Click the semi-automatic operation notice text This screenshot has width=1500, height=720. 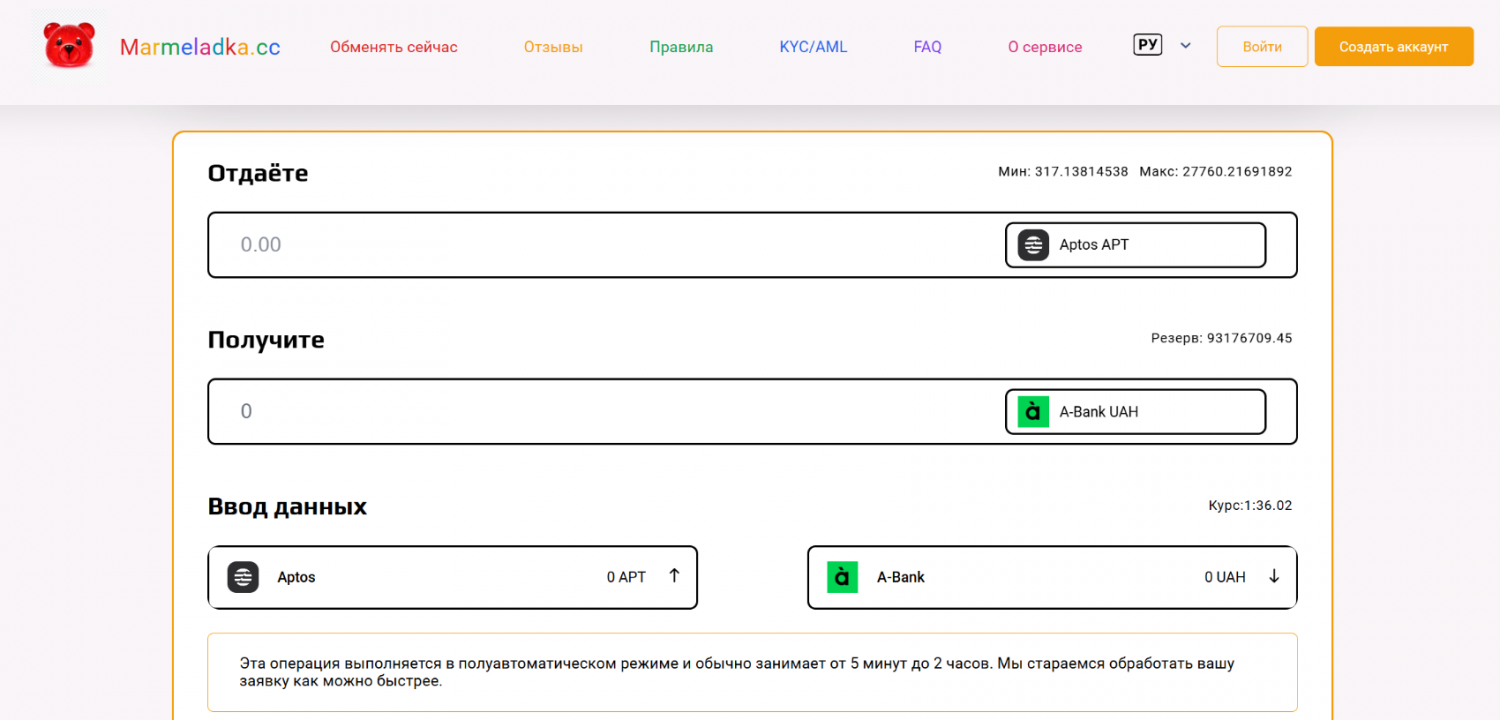pyautogui.click(x=737, y=672)
